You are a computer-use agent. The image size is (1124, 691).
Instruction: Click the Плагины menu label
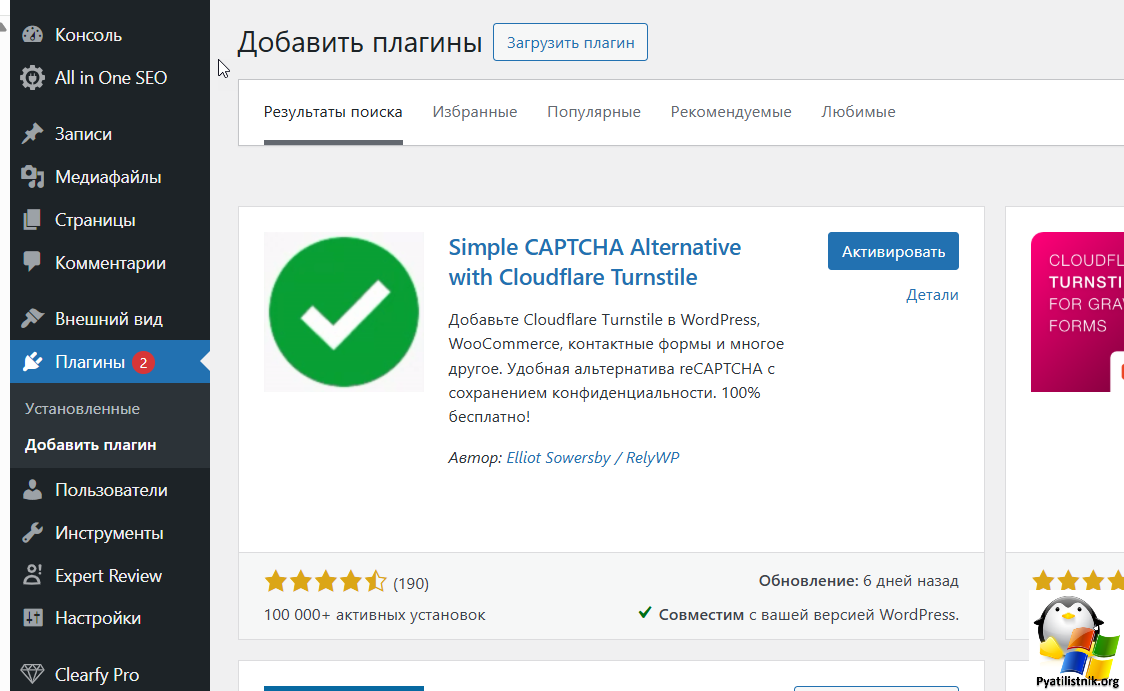tap(90, 362)
